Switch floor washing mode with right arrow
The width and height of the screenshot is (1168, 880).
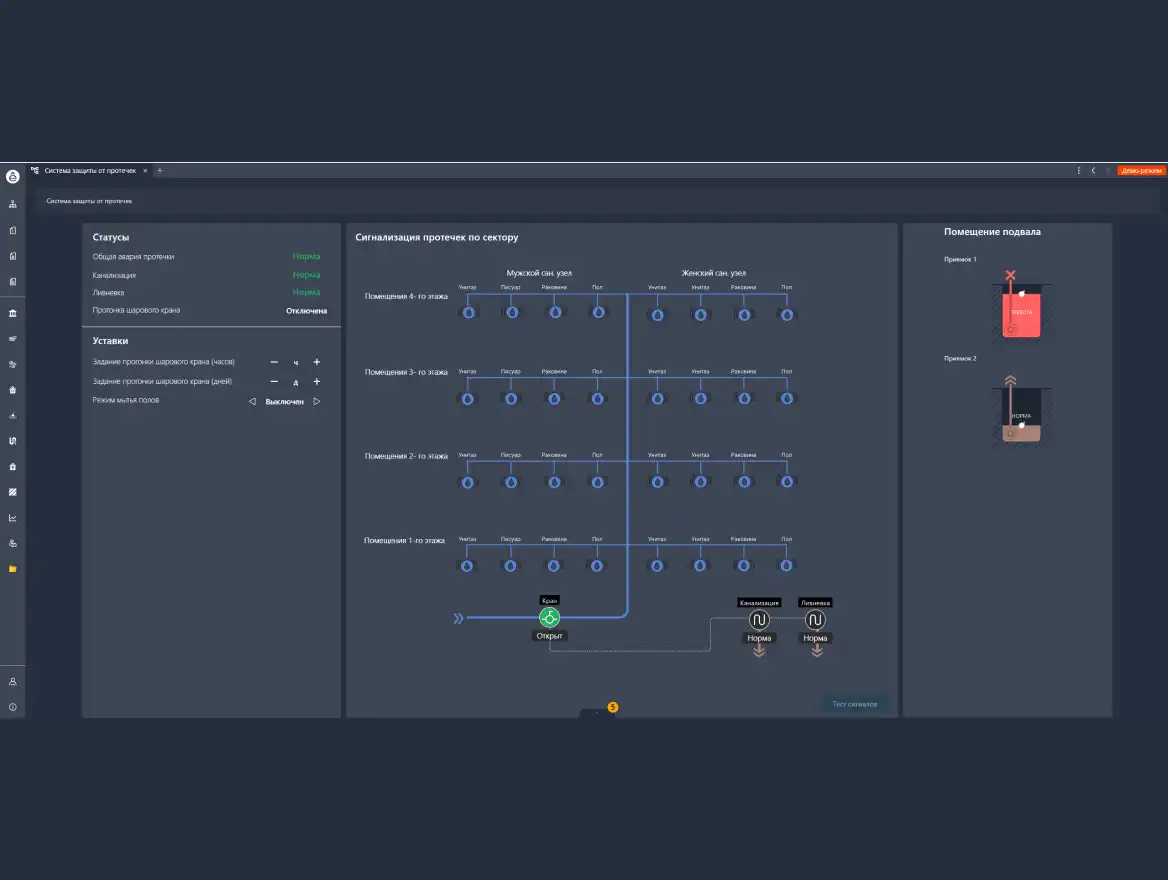pyautogui.click(x=317, y=401)
